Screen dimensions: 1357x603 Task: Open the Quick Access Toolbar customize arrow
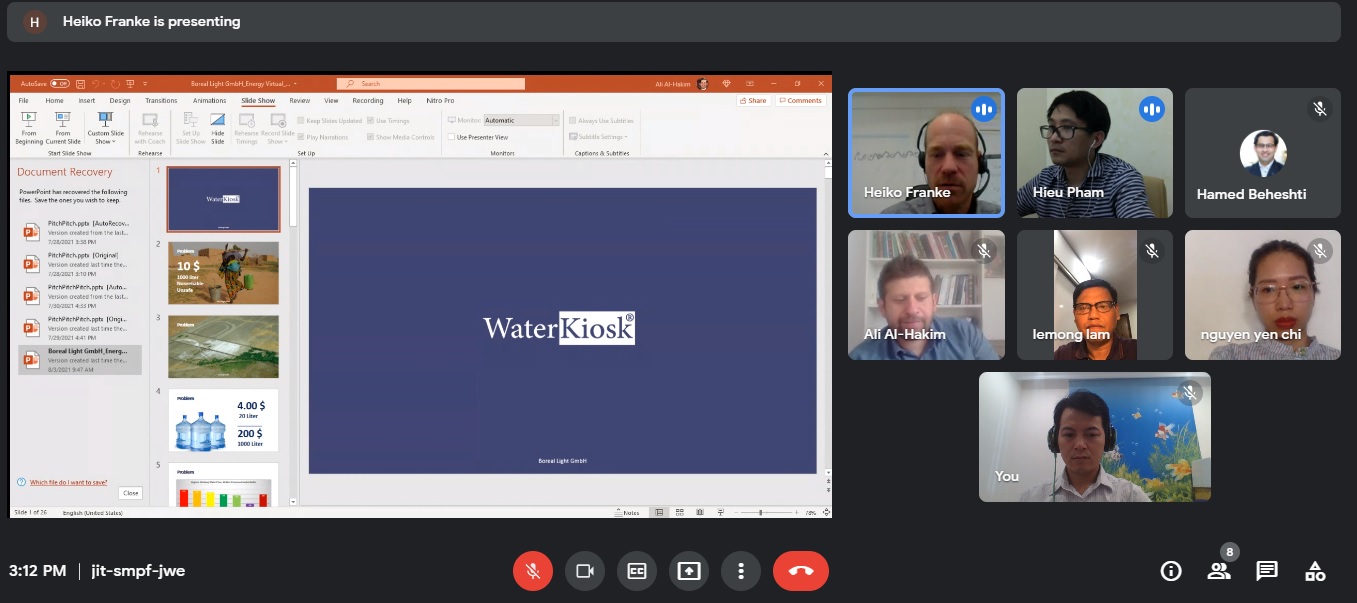(145, 84)
